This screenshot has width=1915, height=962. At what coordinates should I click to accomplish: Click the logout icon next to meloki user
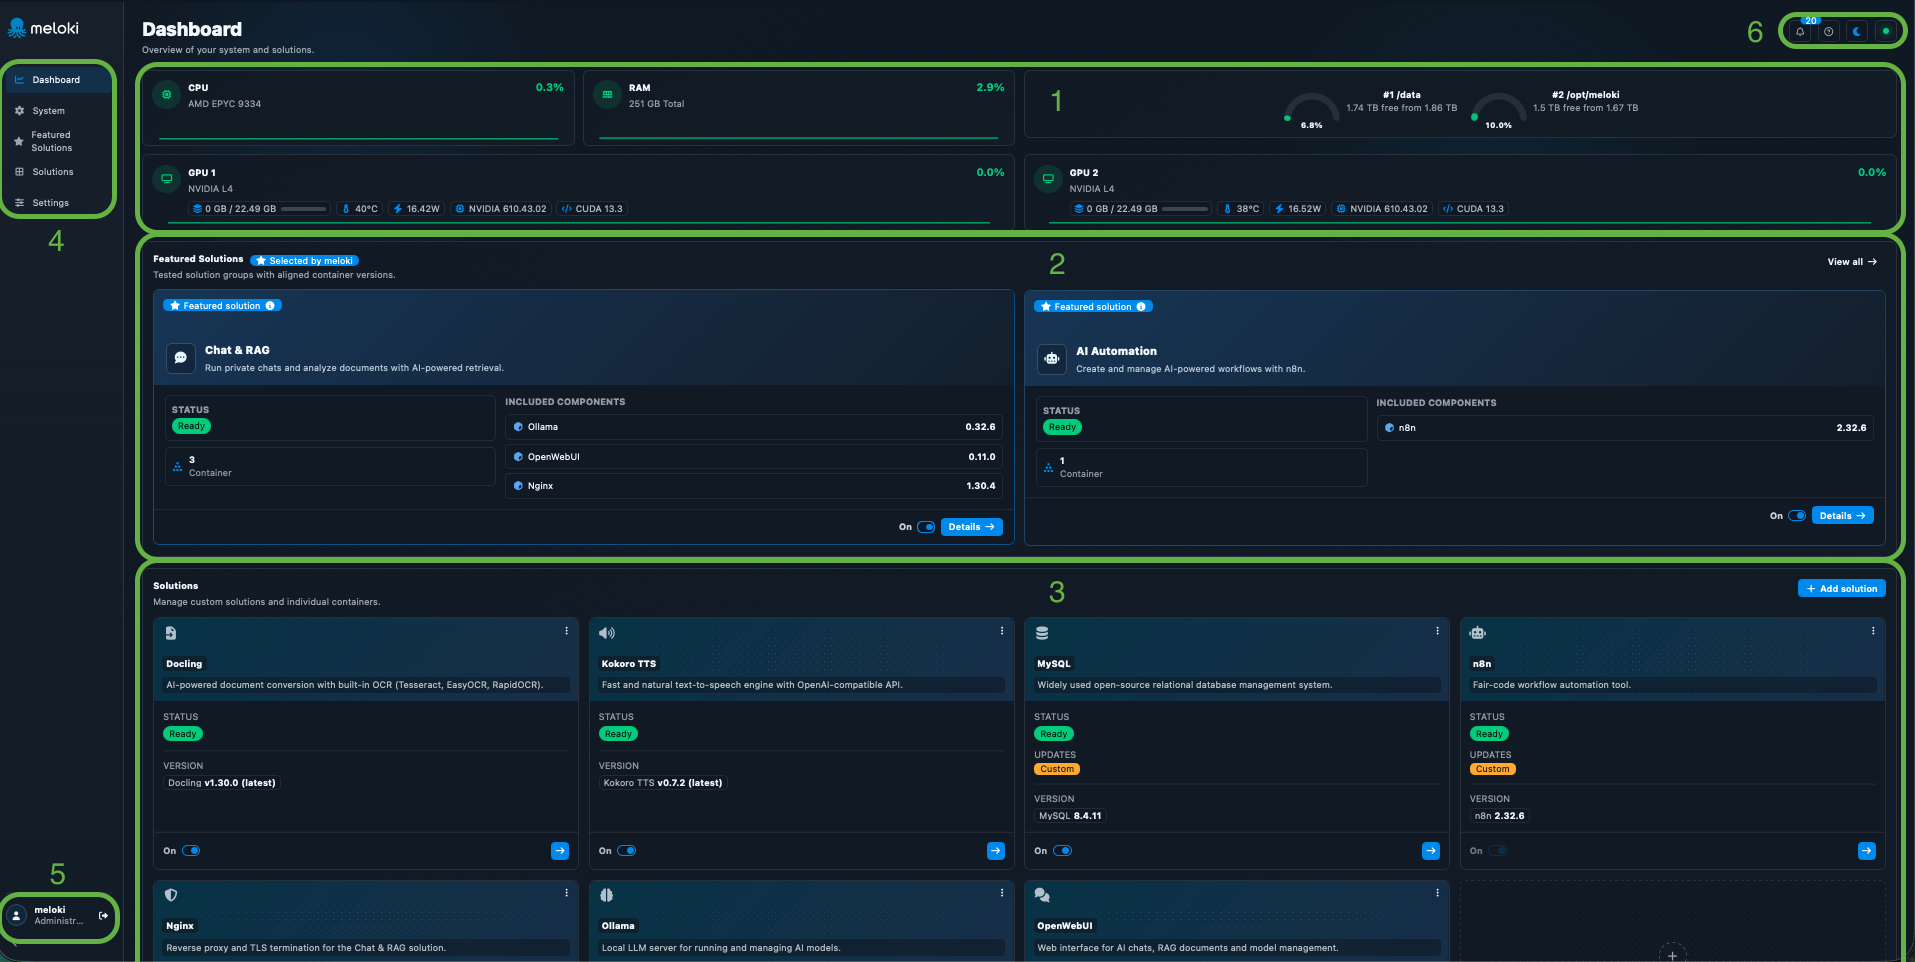click(103, 916)
